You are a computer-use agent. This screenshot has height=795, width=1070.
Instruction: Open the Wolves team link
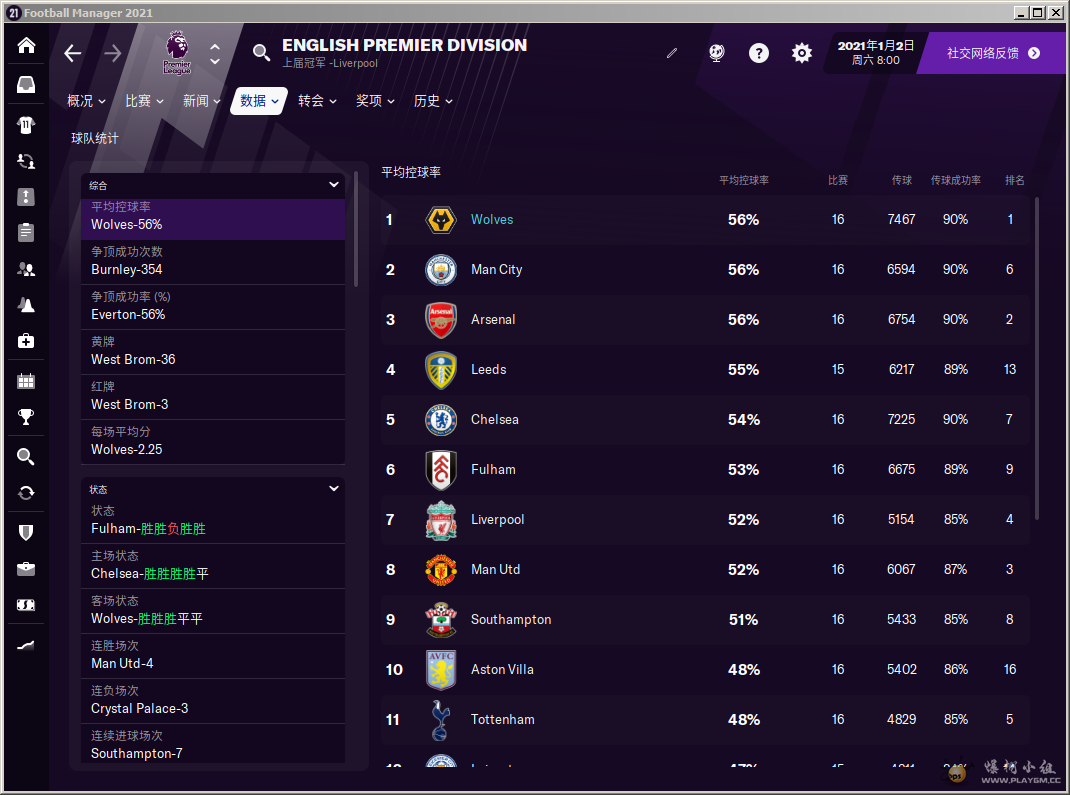tap(491, 220)
